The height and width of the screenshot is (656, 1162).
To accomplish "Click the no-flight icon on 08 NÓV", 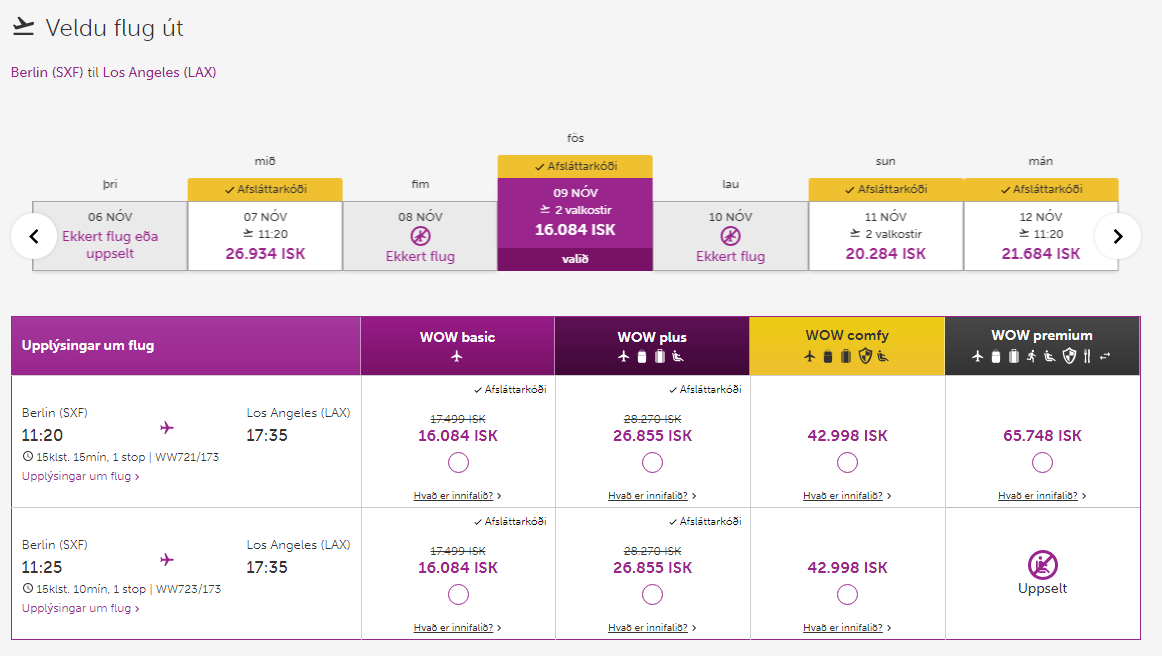I will coord(420,236).
